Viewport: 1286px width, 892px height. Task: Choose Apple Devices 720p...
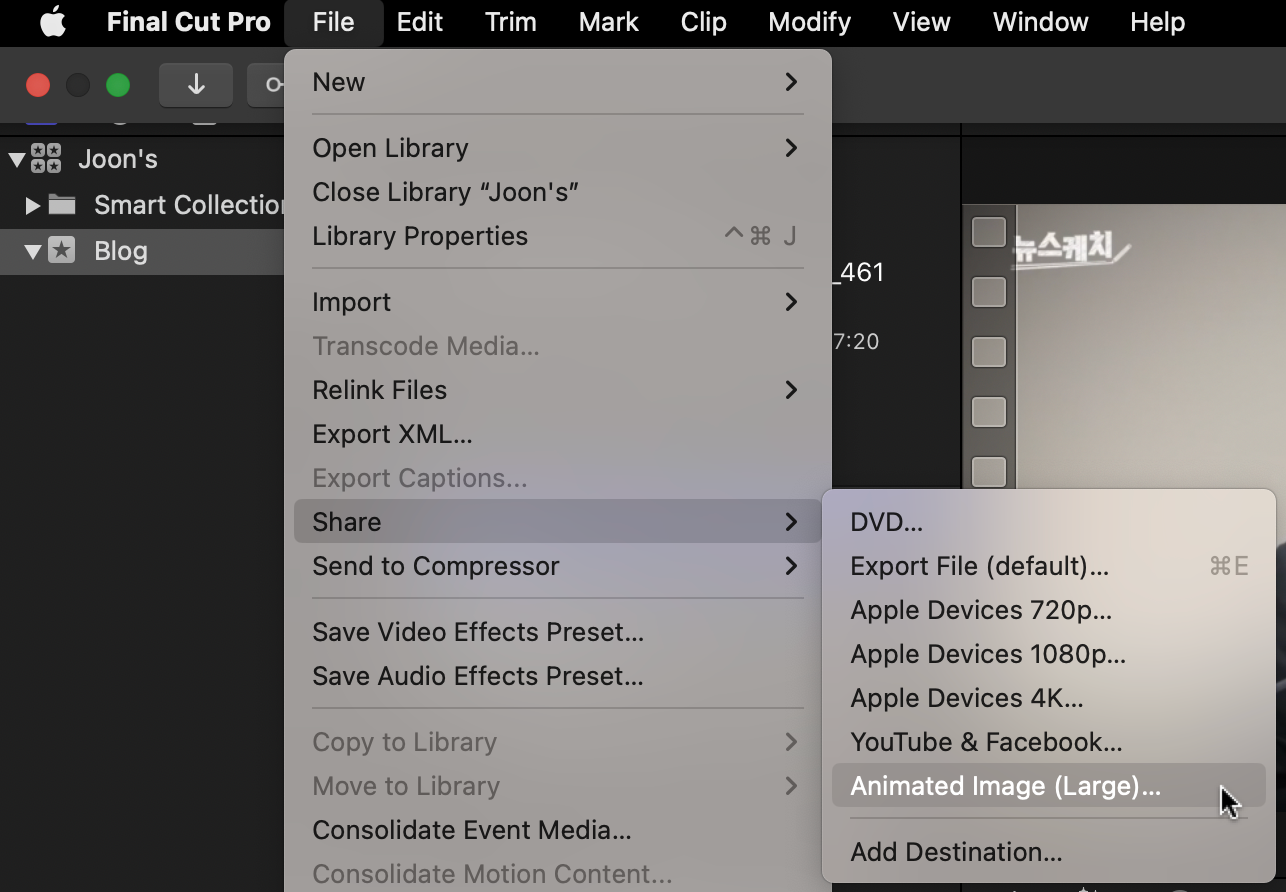point(1049,610)
